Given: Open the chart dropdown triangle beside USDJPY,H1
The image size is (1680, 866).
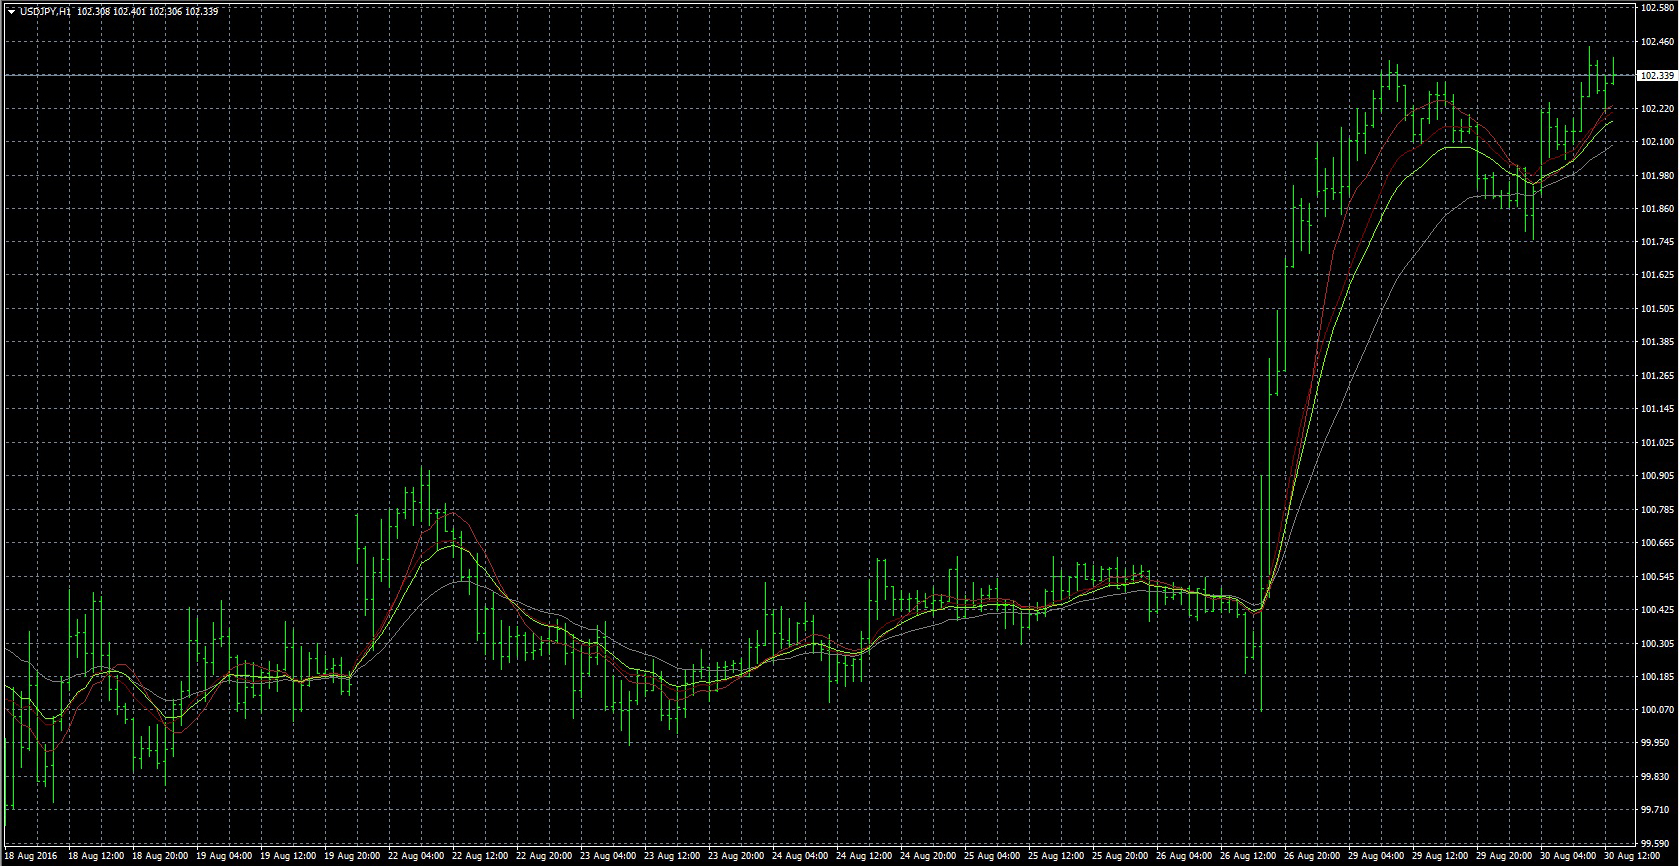Looking at the screenshot, I should point(10,12).
